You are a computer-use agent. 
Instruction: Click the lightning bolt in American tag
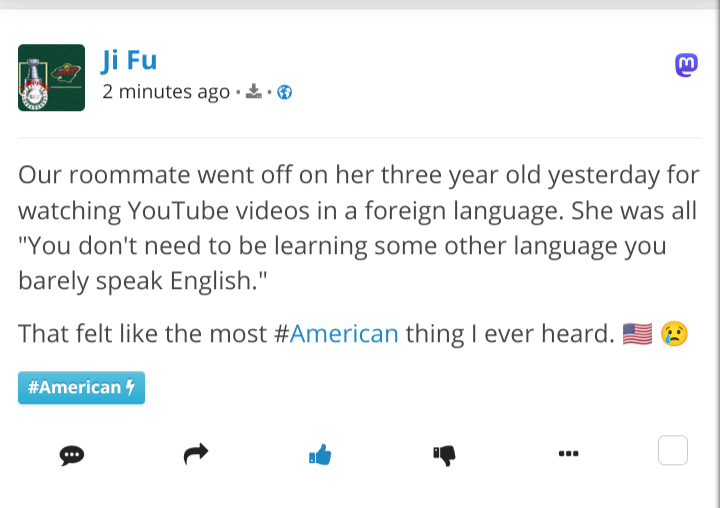130,388
